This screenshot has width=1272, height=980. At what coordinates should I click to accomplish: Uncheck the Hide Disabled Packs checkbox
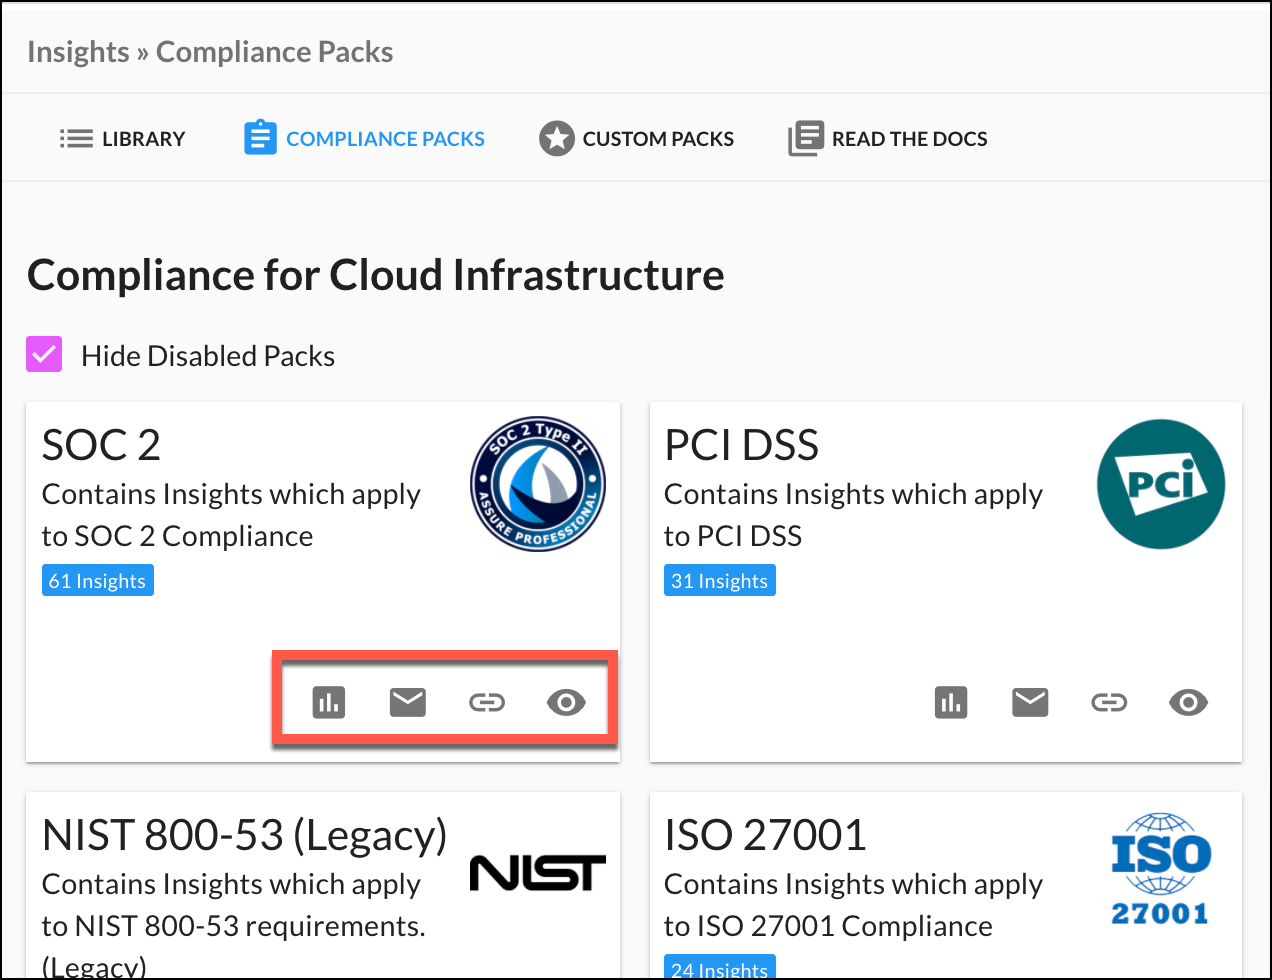pyautogui.click(x=44, y=354)
